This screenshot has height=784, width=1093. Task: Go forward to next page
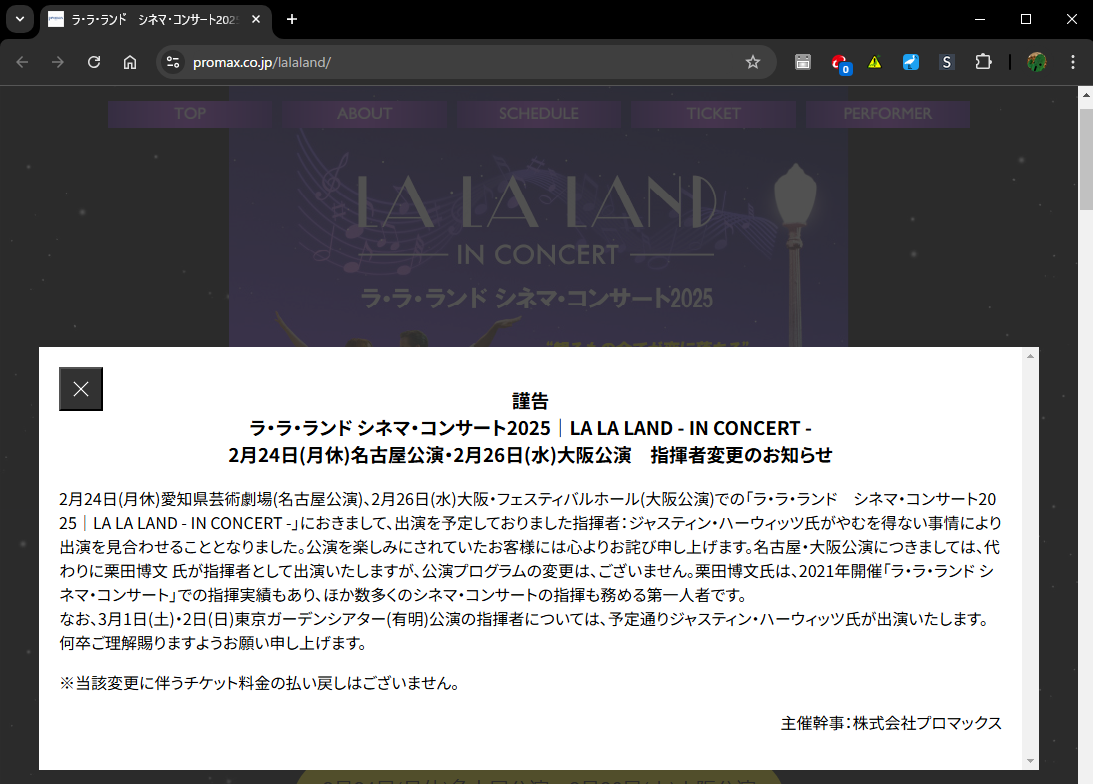(58, 62)
